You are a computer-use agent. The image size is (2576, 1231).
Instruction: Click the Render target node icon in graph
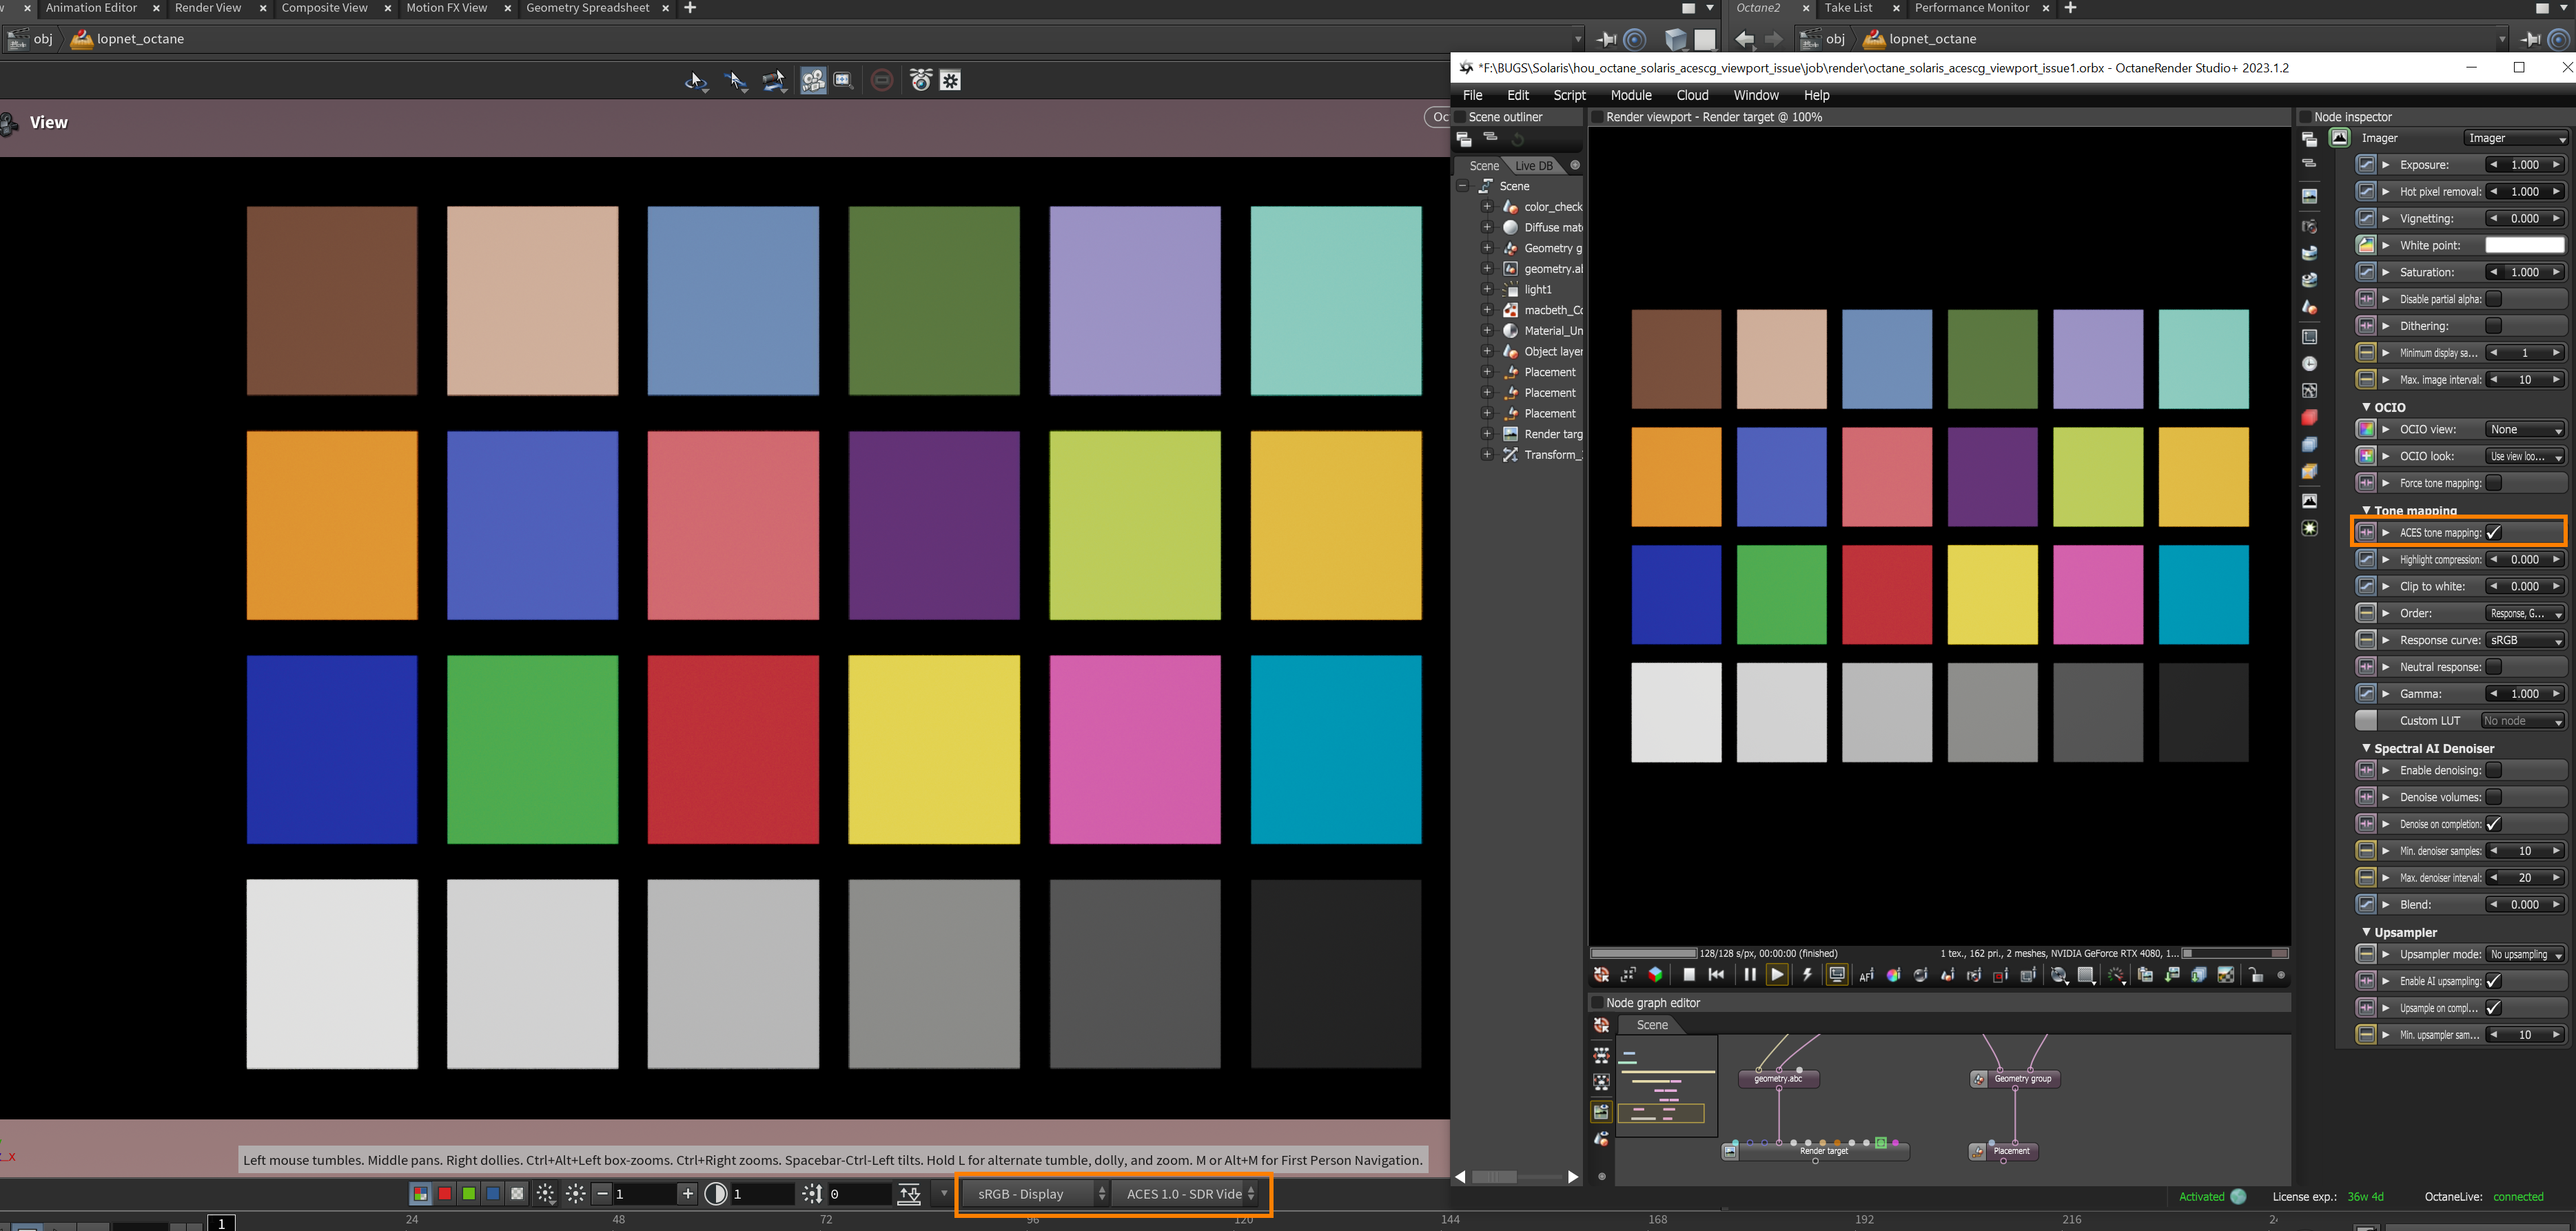pos(1730,1151)
